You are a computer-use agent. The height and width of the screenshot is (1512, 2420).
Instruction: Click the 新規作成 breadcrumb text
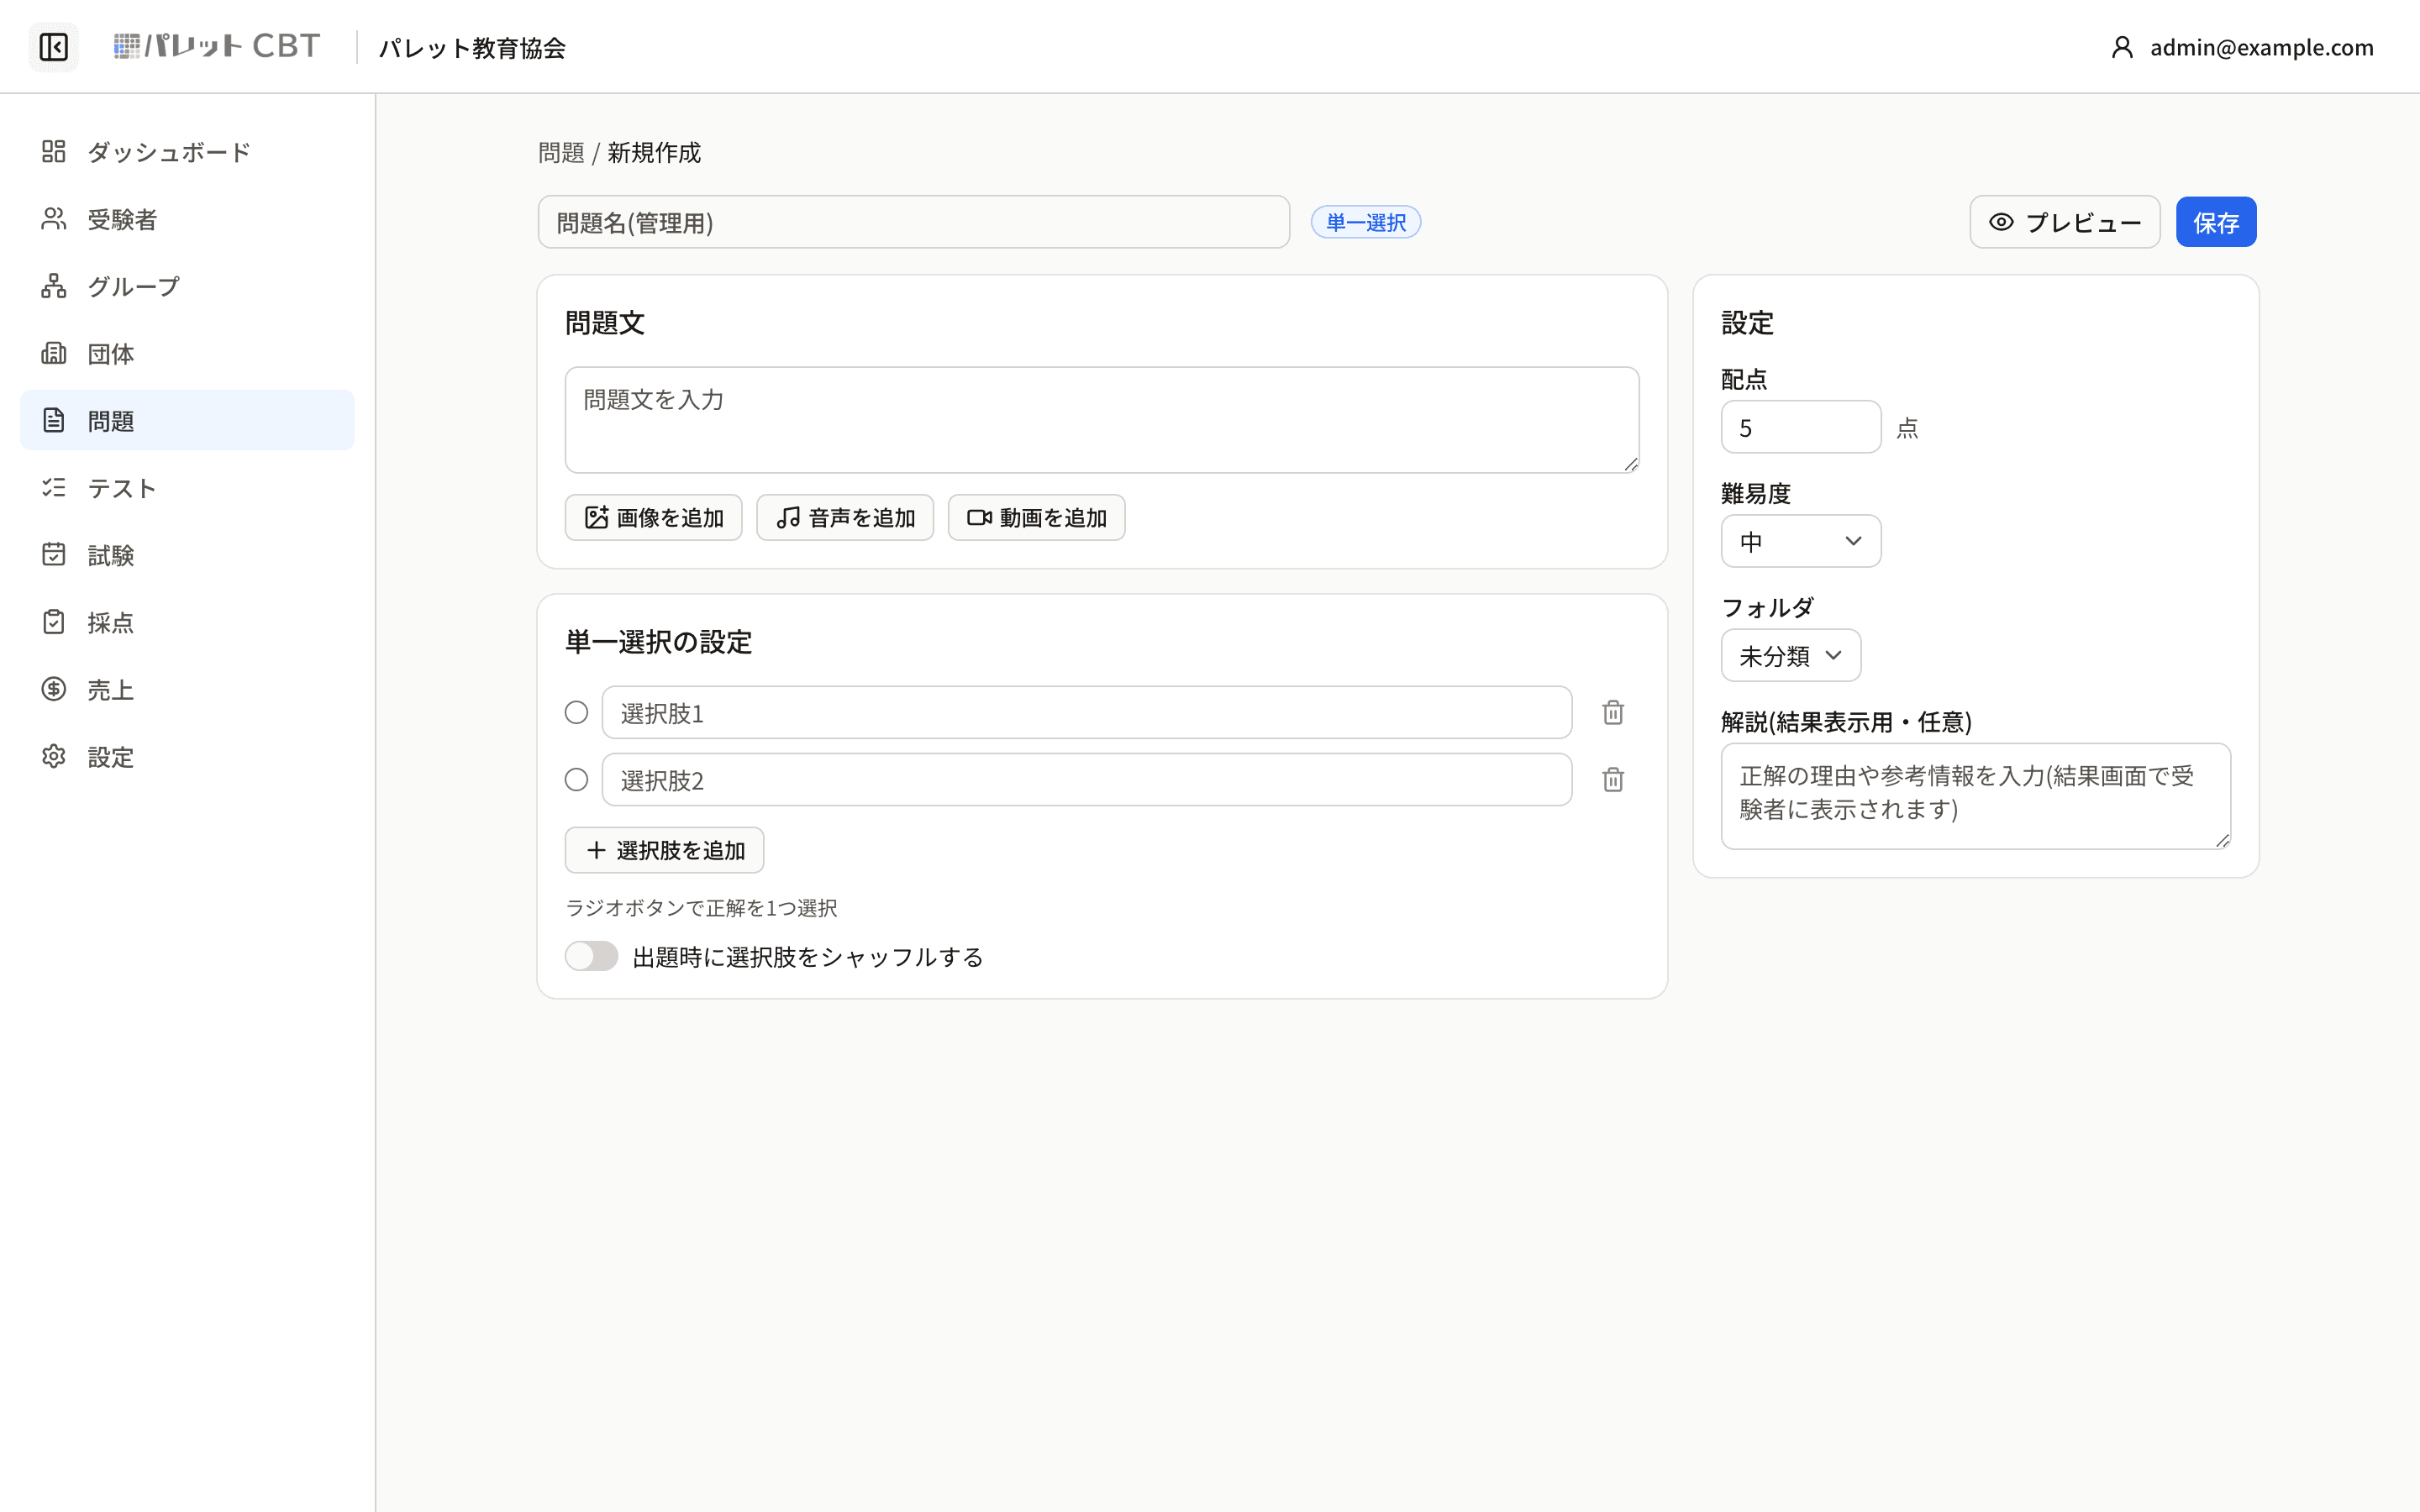(654, 153)
